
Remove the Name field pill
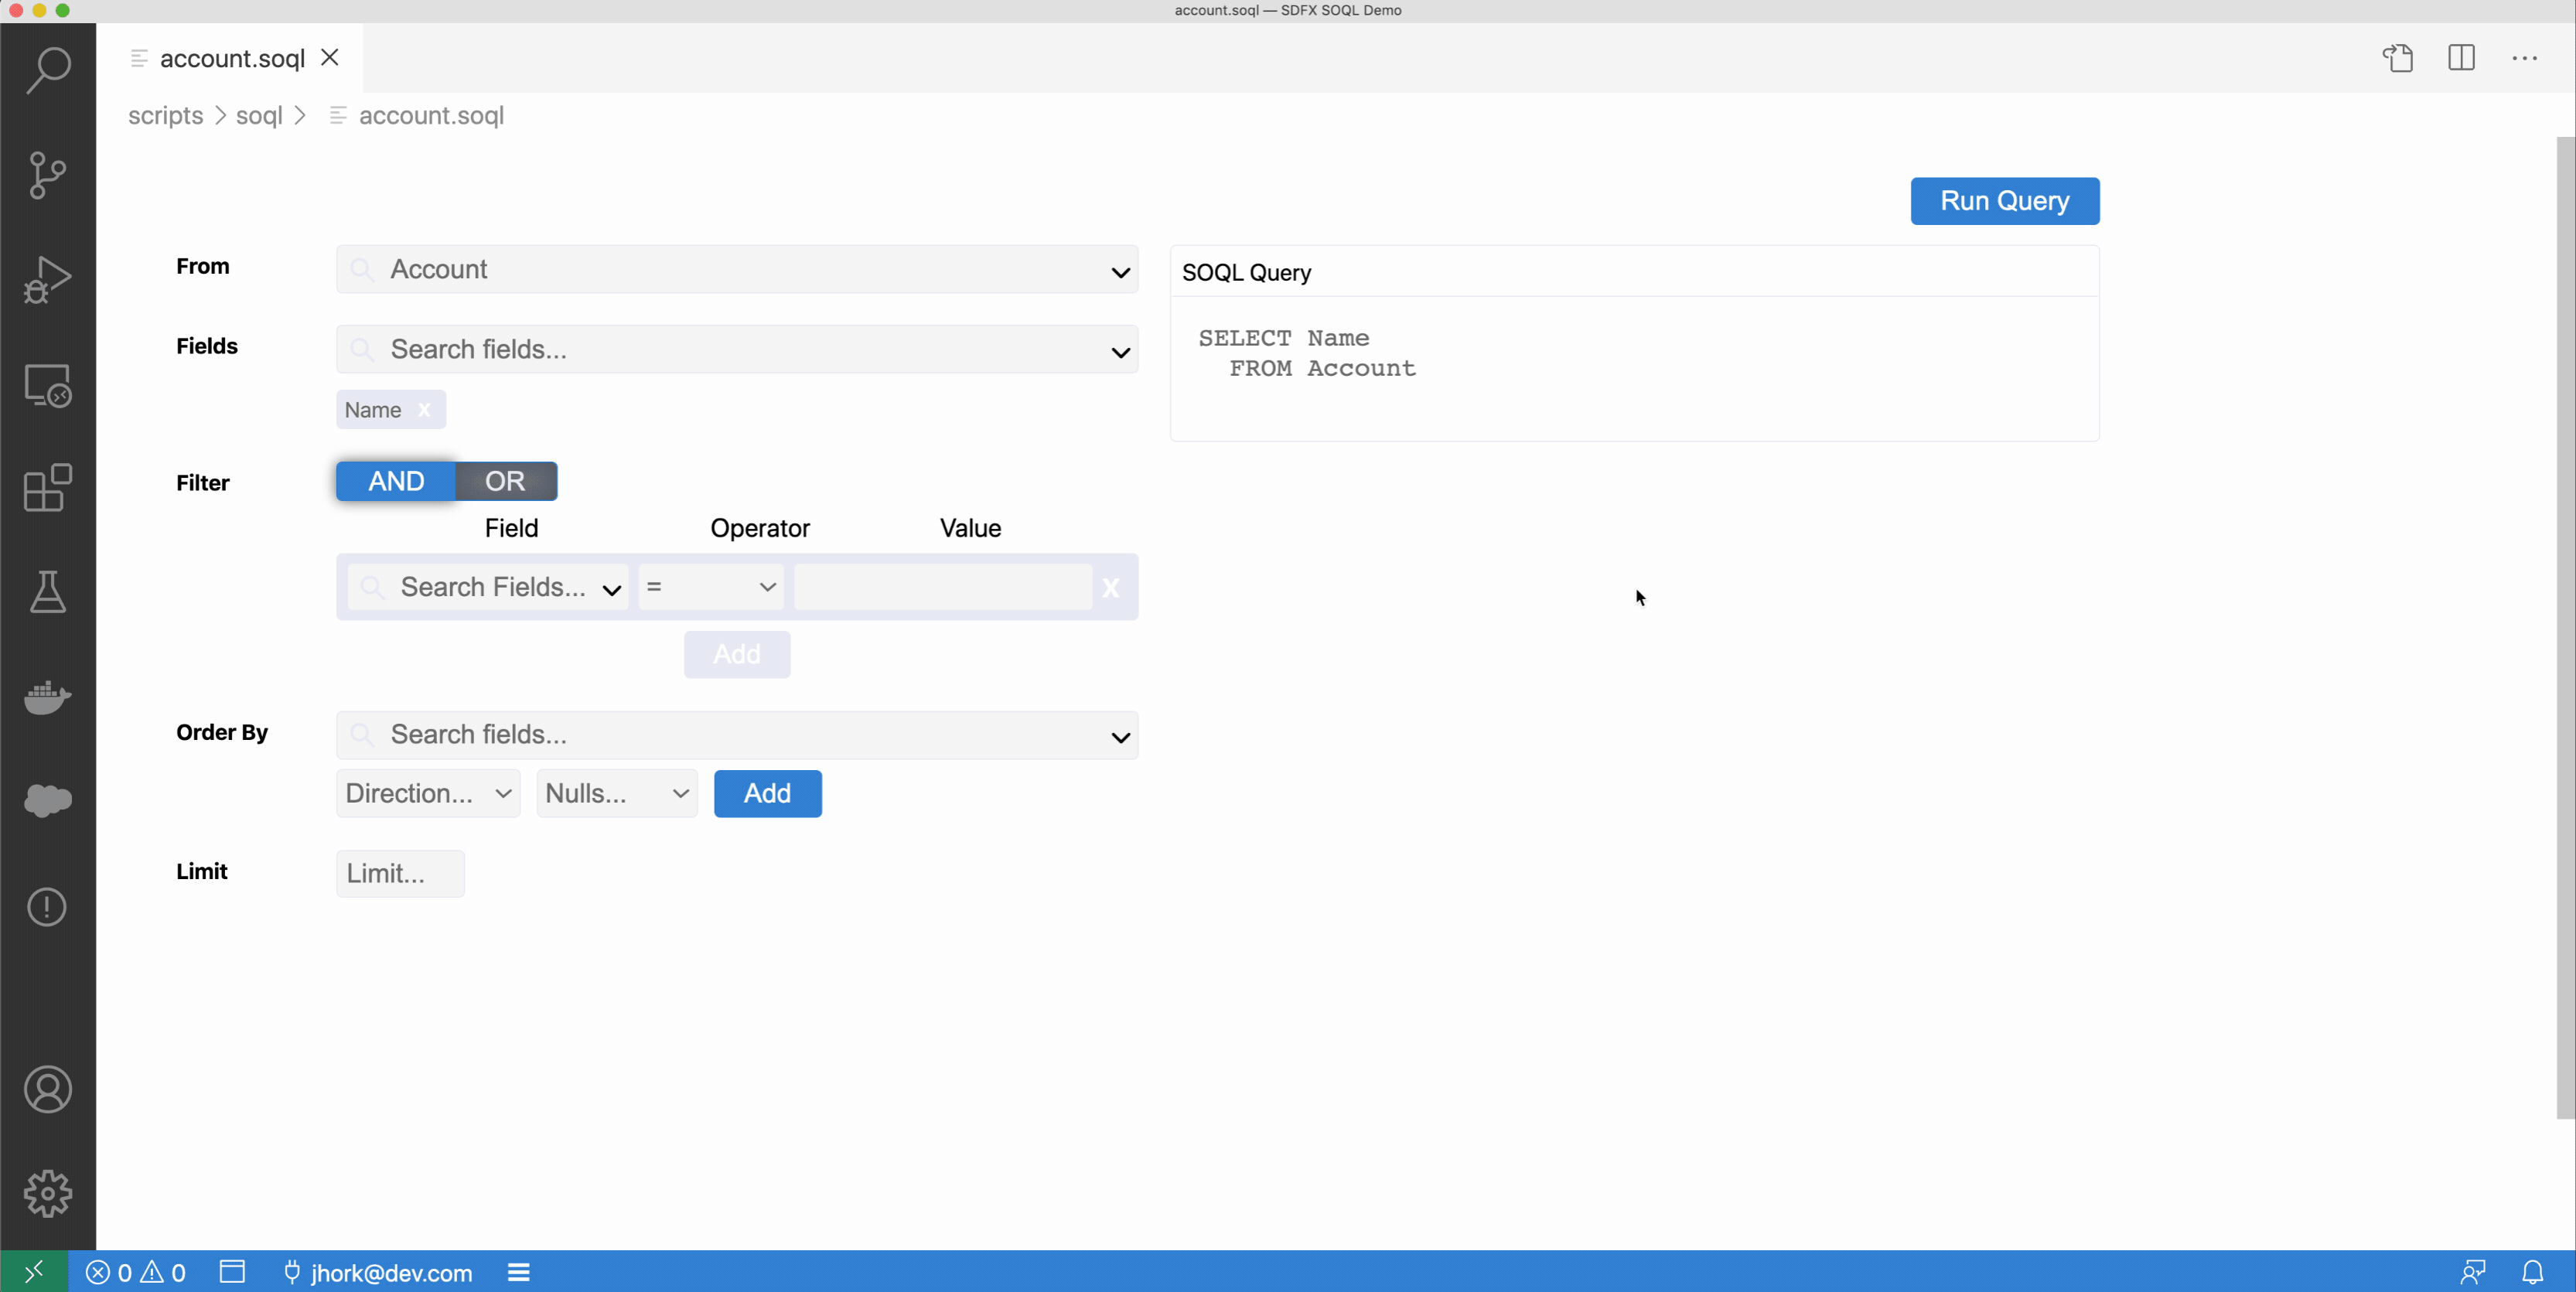pyautogui.click(x=424, y=410)
